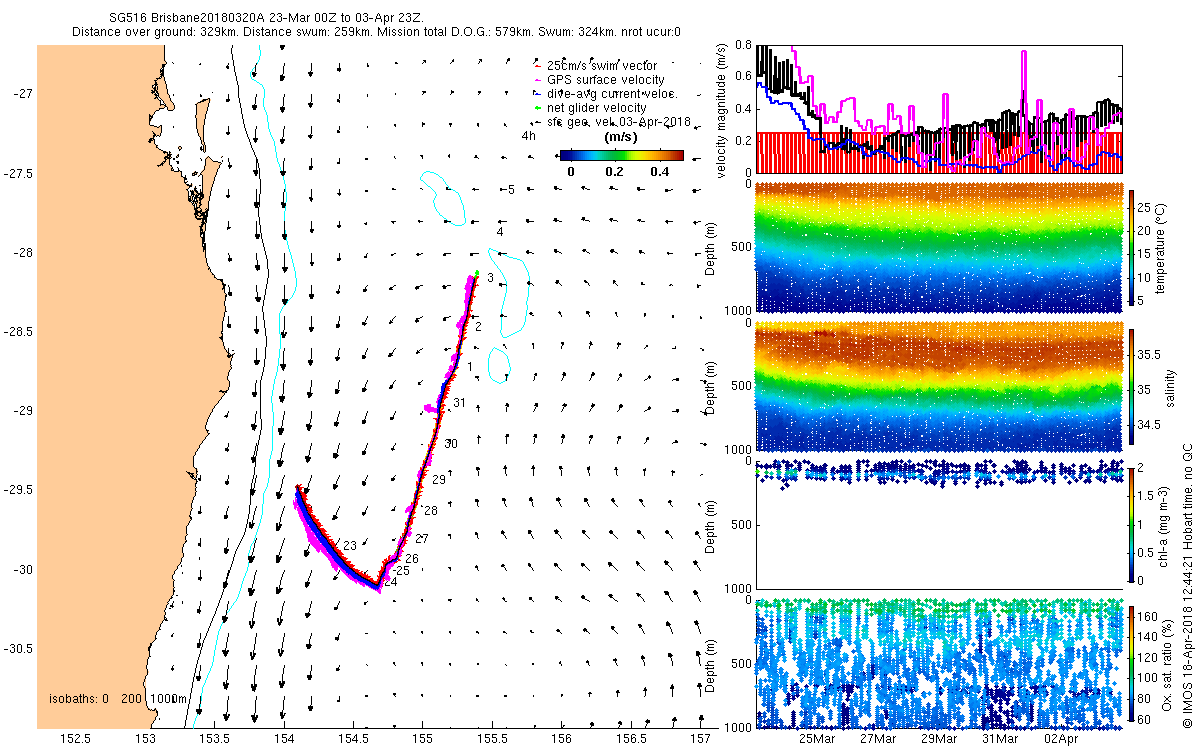Click the 'isobaths: 0 200 1000m' note
Image resolution: width=1200 pixels, height=750 pixels.
pos(118,698)
